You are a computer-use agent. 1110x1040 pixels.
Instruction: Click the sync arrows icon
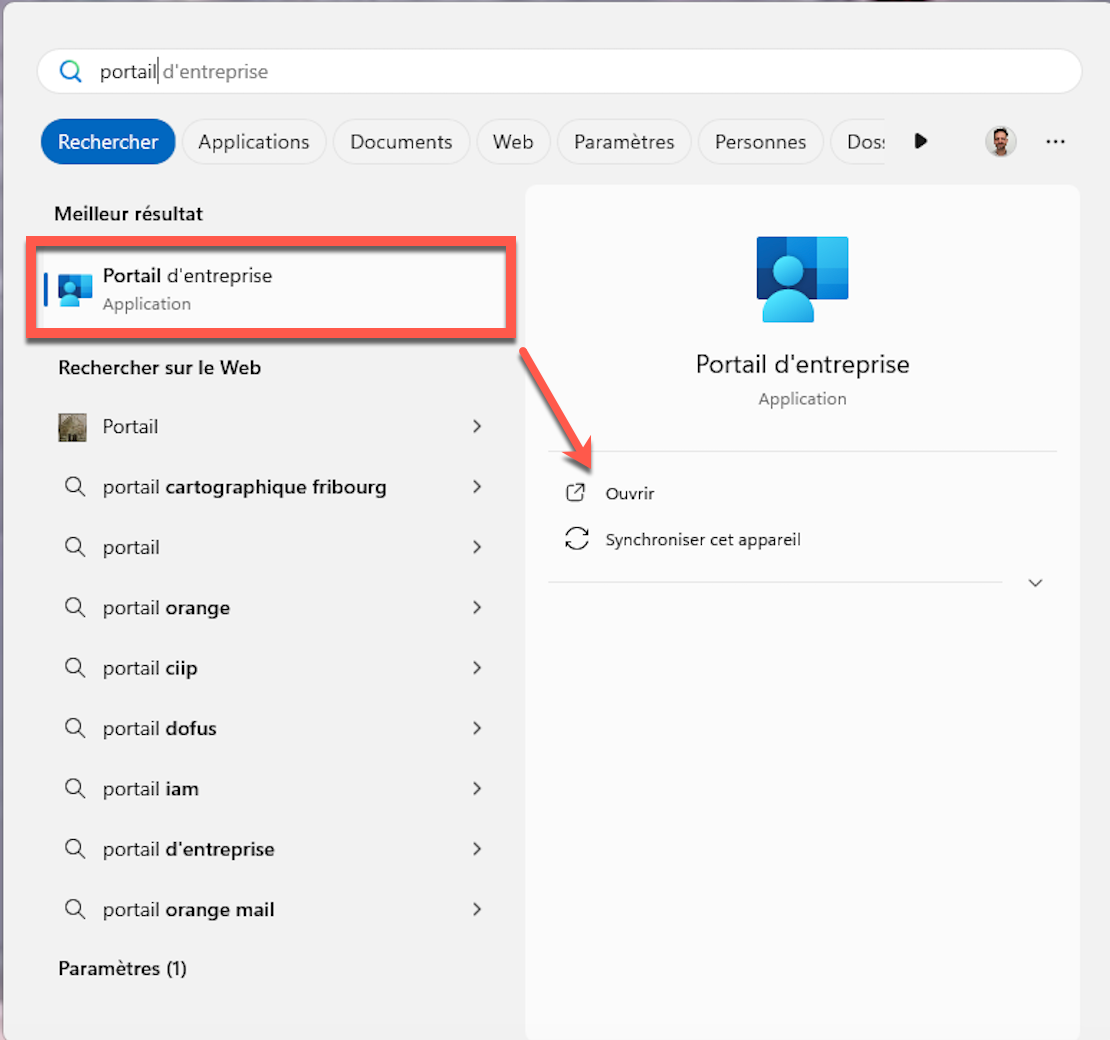pos(577,539)
